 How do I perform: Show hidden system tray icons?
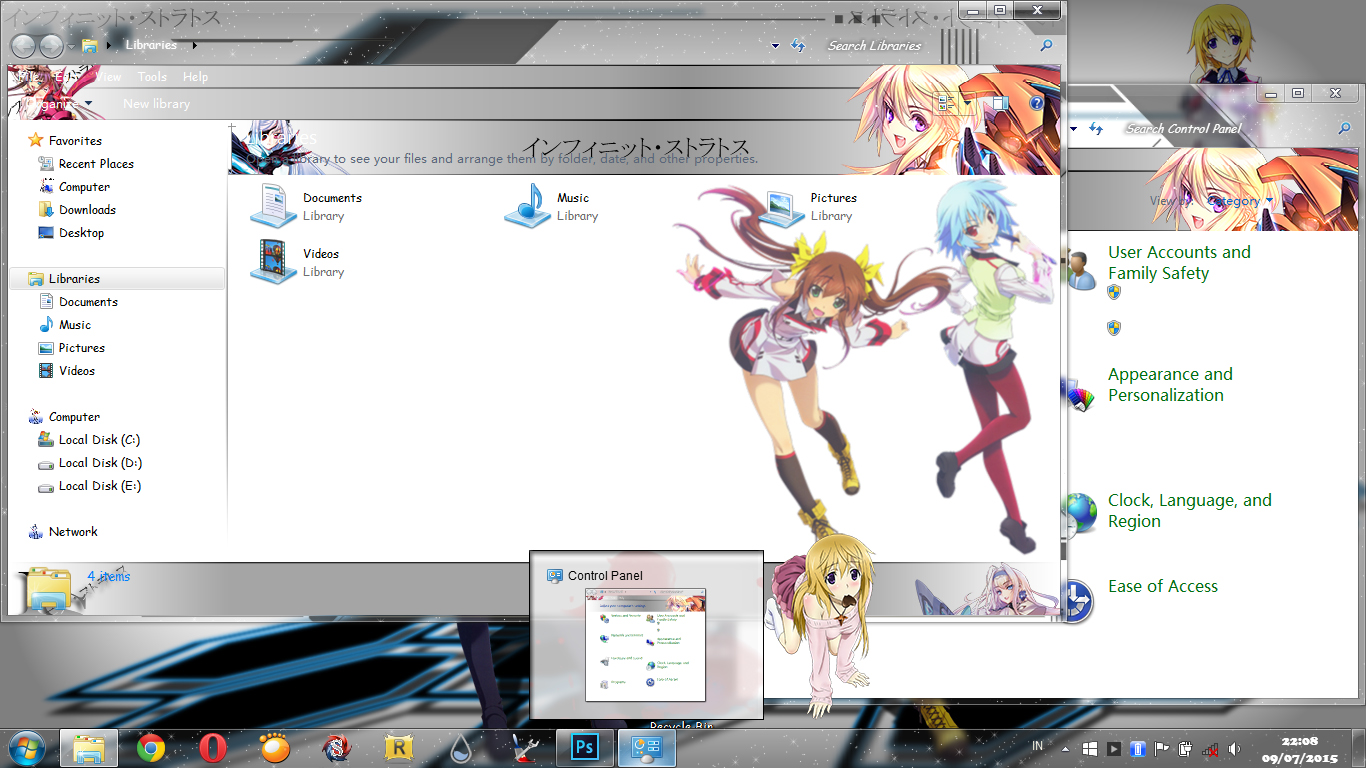click(1066, 749)
